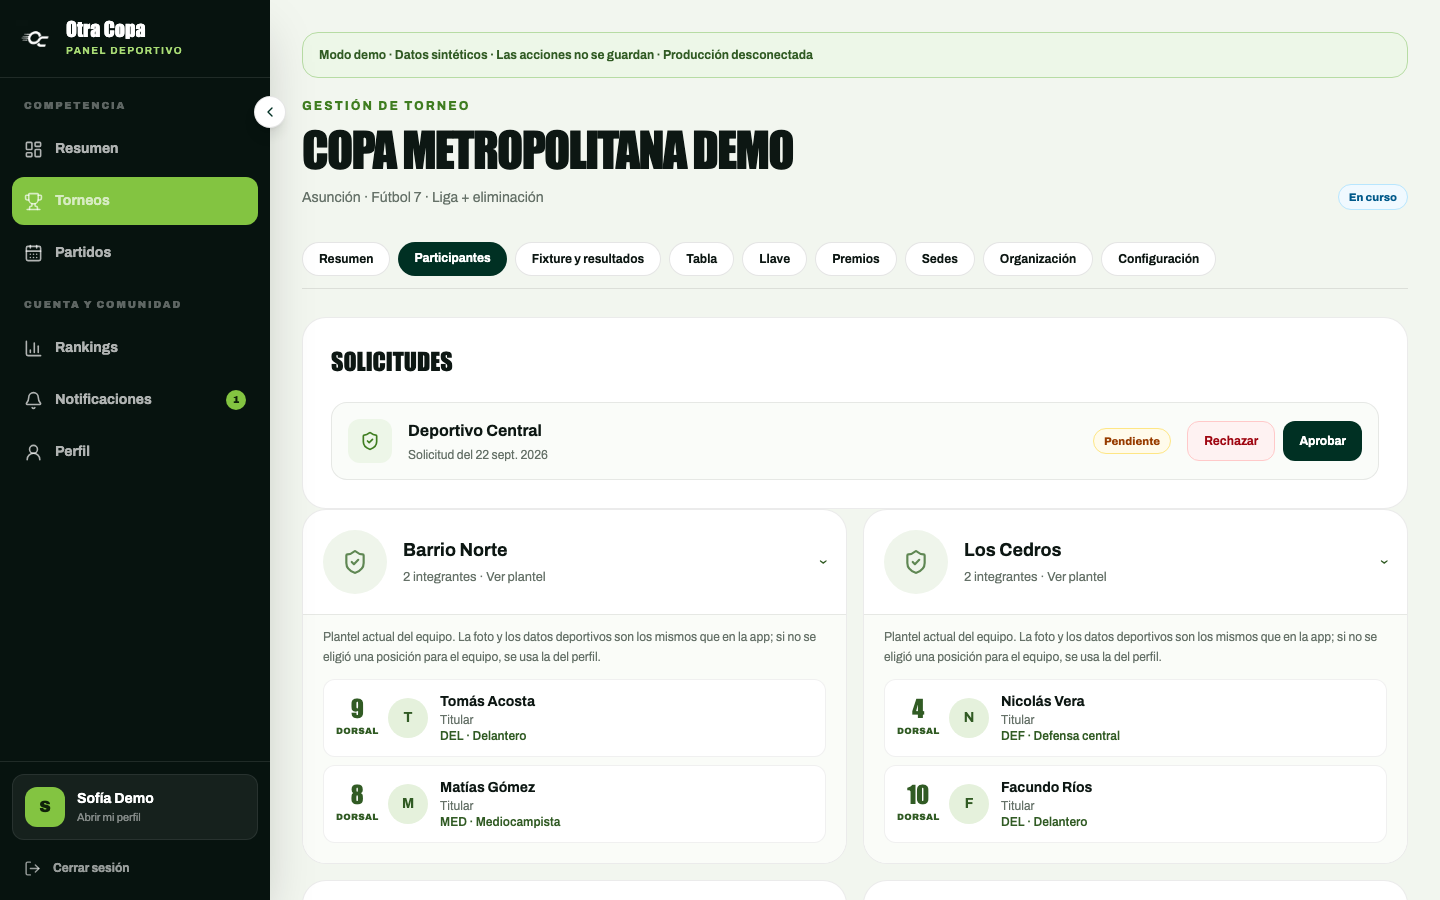Collapse the Los Cedros team card
Image resolution: width=1440 pixels, height=900 pixels.
tap(1384, 562)
